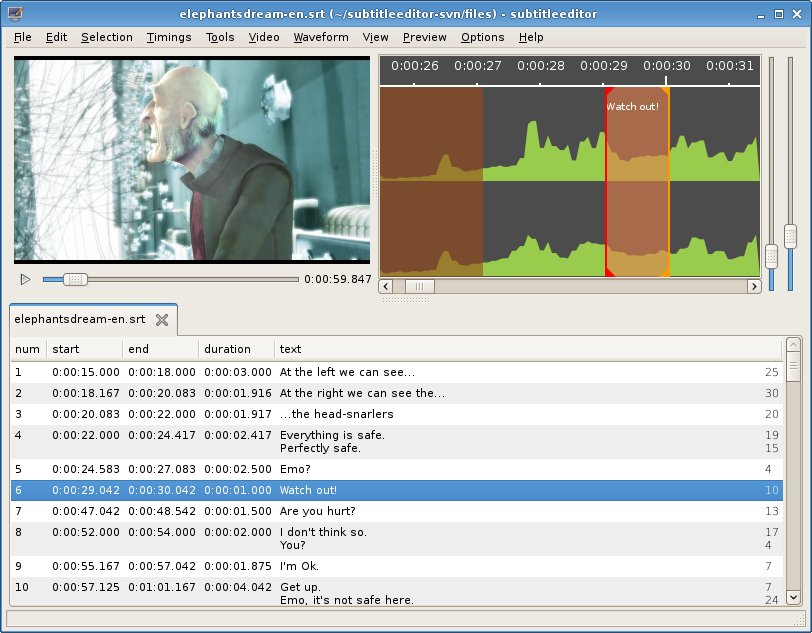Screen dimensions: 812x633
Task: Click duration 0:00:04.042
Action: click(238, 587)
